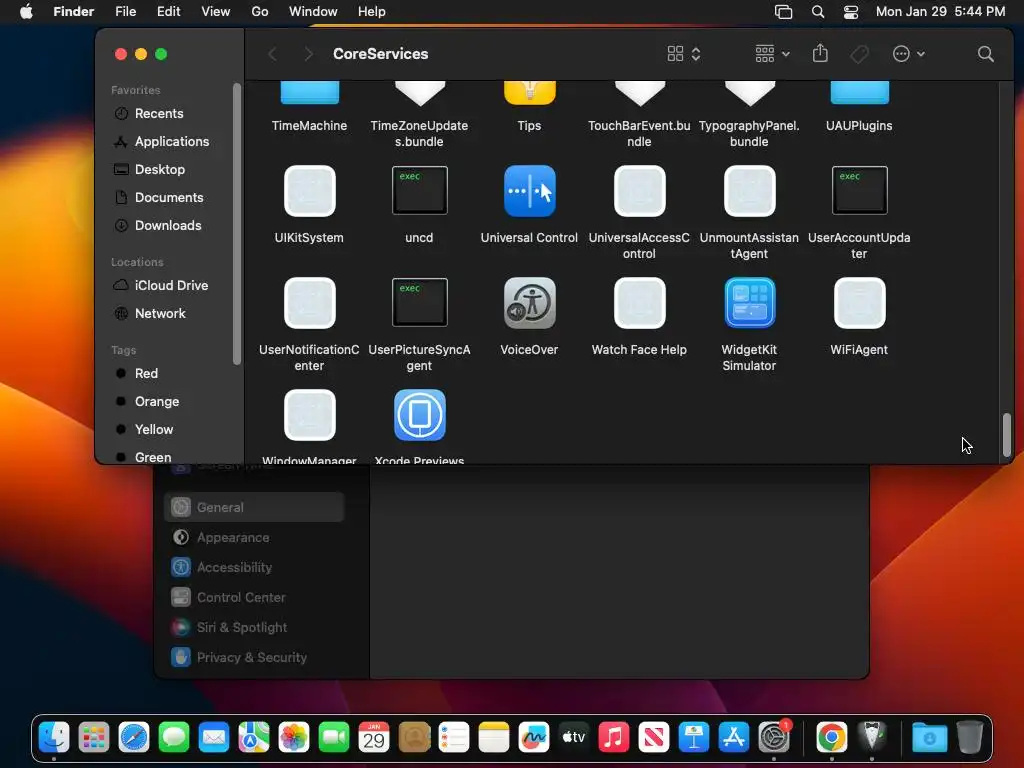The image size is (1024, 768).
Task: Open Documents in the sidebar
Action: pyautogui.click(x=167, y=198)
